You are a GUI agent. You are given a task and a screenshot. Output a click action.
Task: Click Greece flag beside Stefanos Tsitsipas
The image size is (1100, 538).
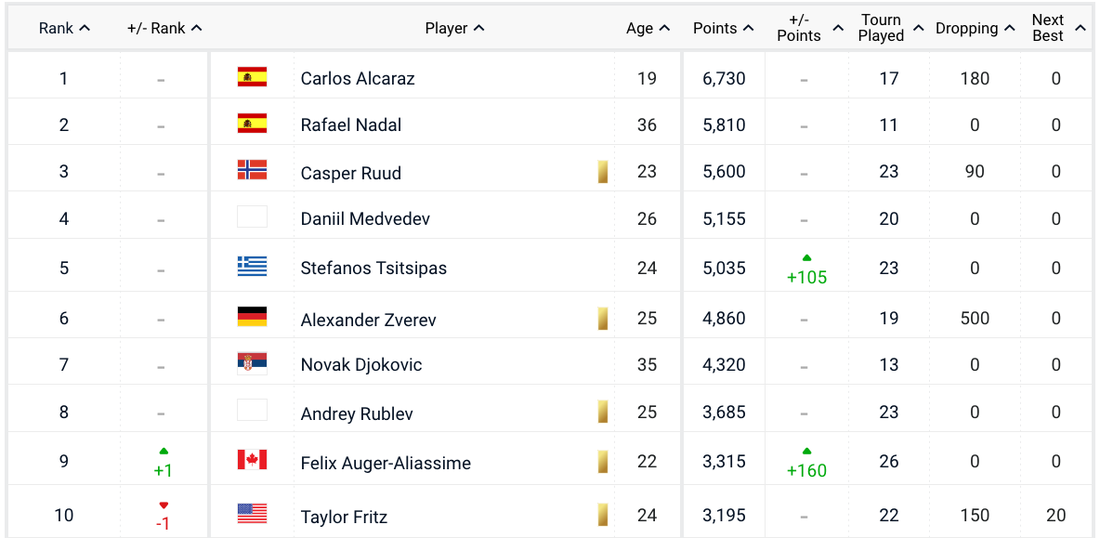coord(252,266)
